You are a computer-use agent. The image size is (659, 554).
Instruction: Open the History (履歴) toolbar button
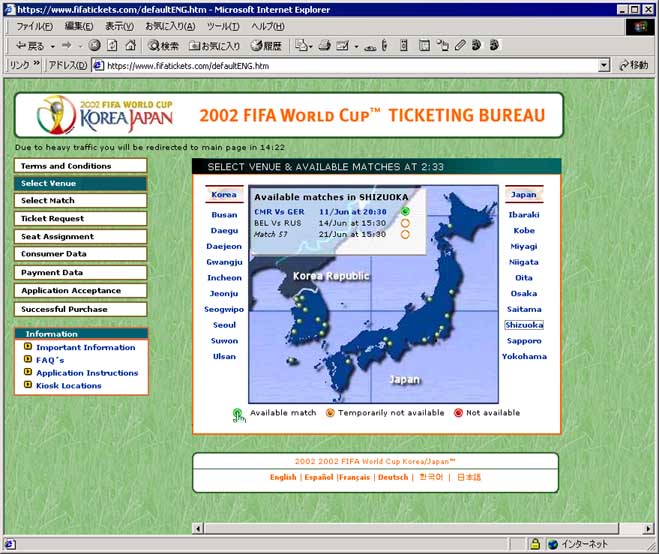(x=266, y=45)
